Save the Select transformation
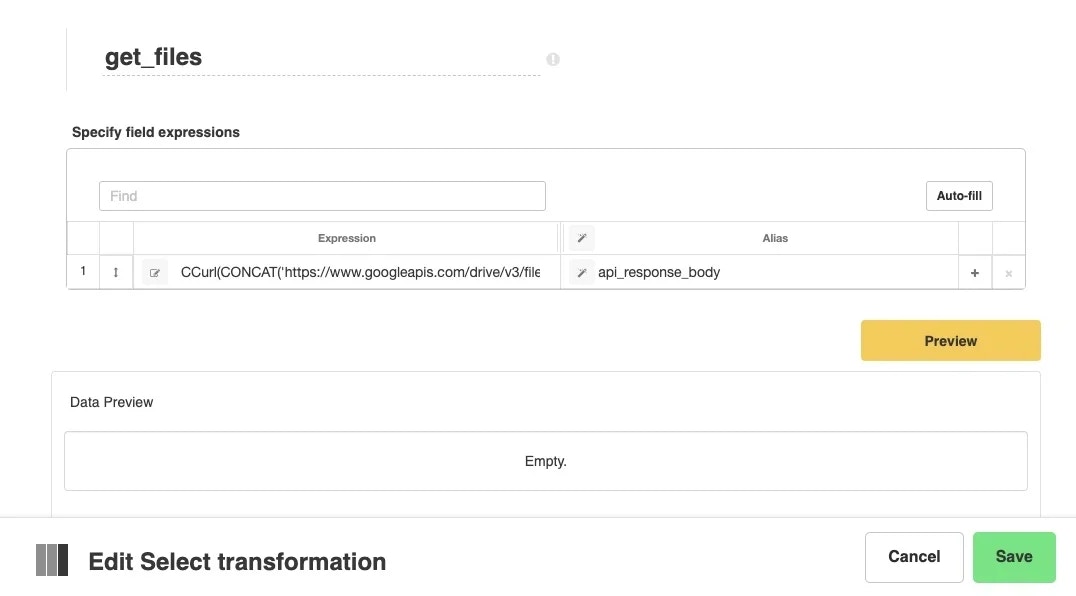The width and height of the screenshot is (1076, 596). (x=1014, y=556)
